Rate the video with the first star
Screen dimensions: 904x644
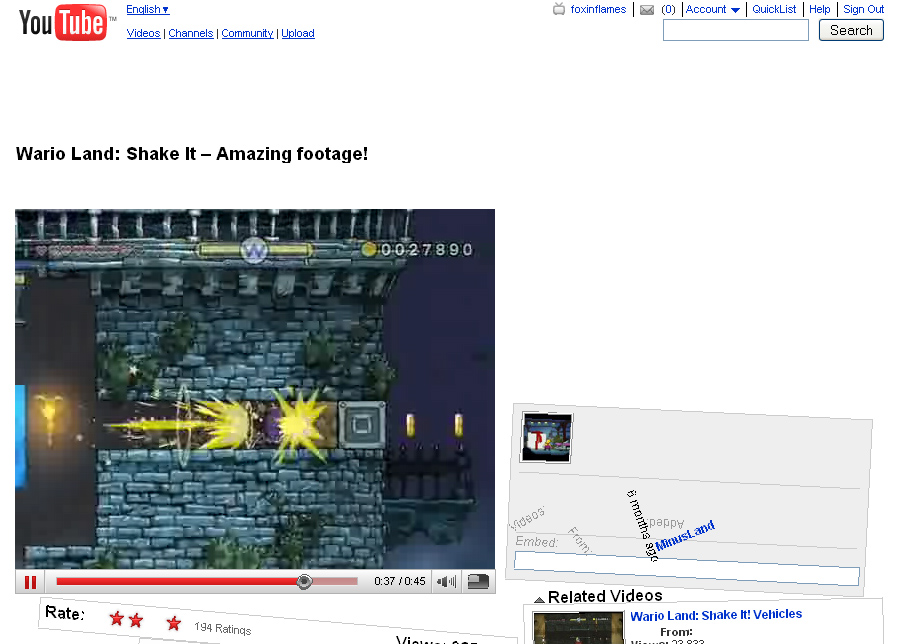pyautogui.click(x=116, y=619)
